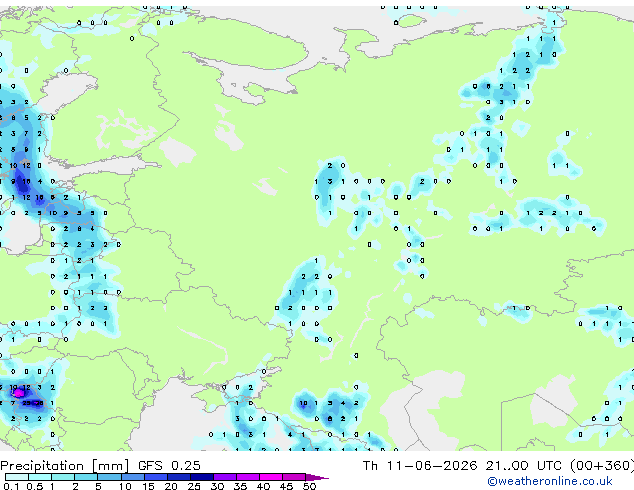The image size is (634, 490).
Task: Click the '0.1' legend scale label
Action: pos(11,486)
